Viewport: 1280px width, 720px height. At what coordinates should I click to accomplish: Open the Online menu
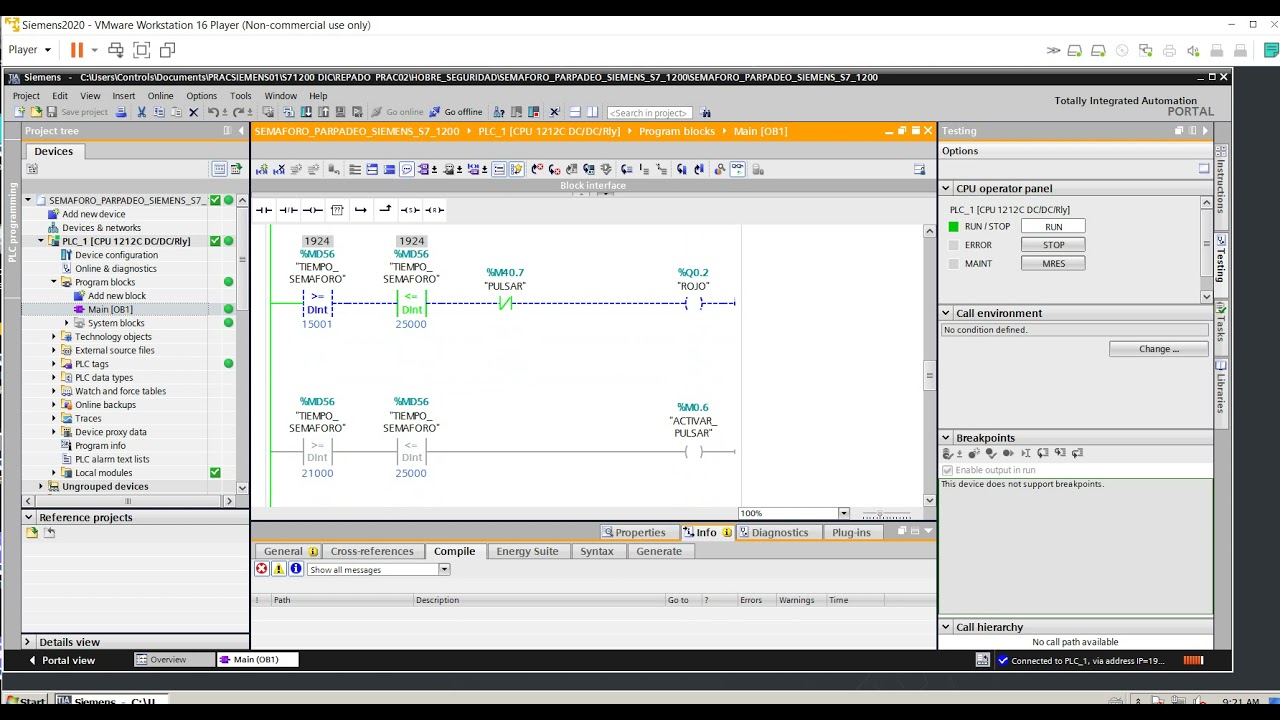160,96
